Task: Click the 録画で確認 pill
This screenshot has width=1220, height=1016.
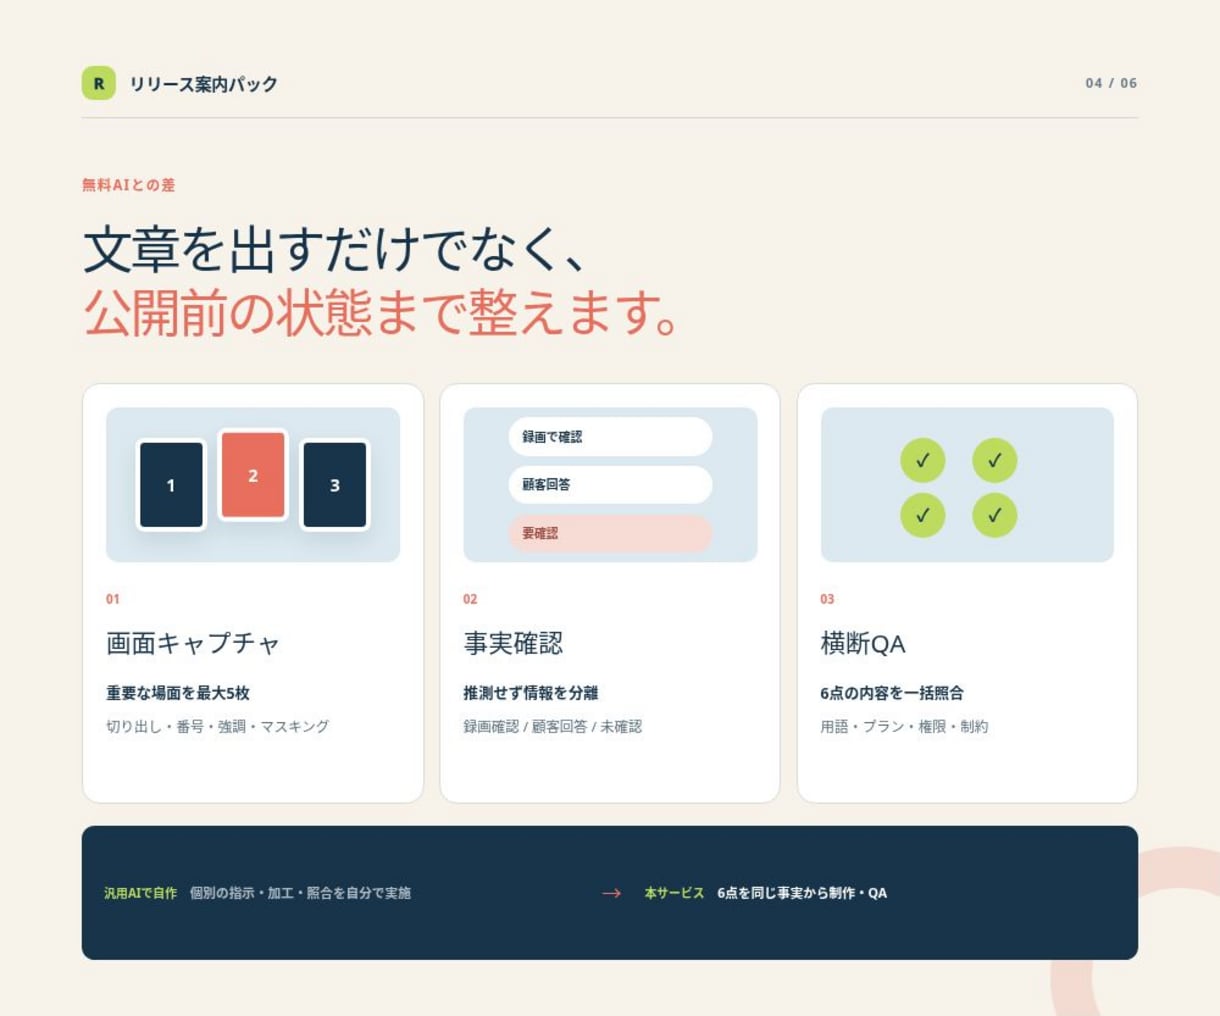Action: click(610, 437)
